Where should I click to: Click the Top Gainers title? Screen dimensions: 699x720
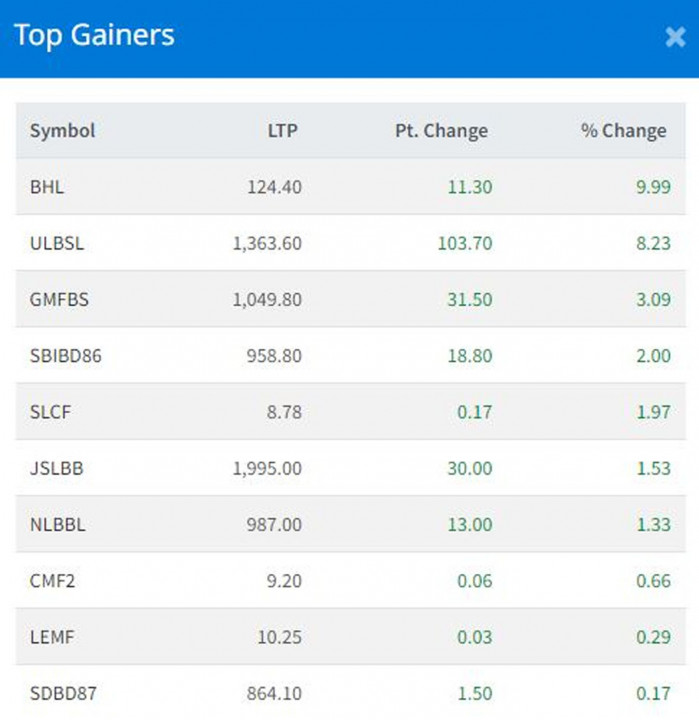pos(94,36)
